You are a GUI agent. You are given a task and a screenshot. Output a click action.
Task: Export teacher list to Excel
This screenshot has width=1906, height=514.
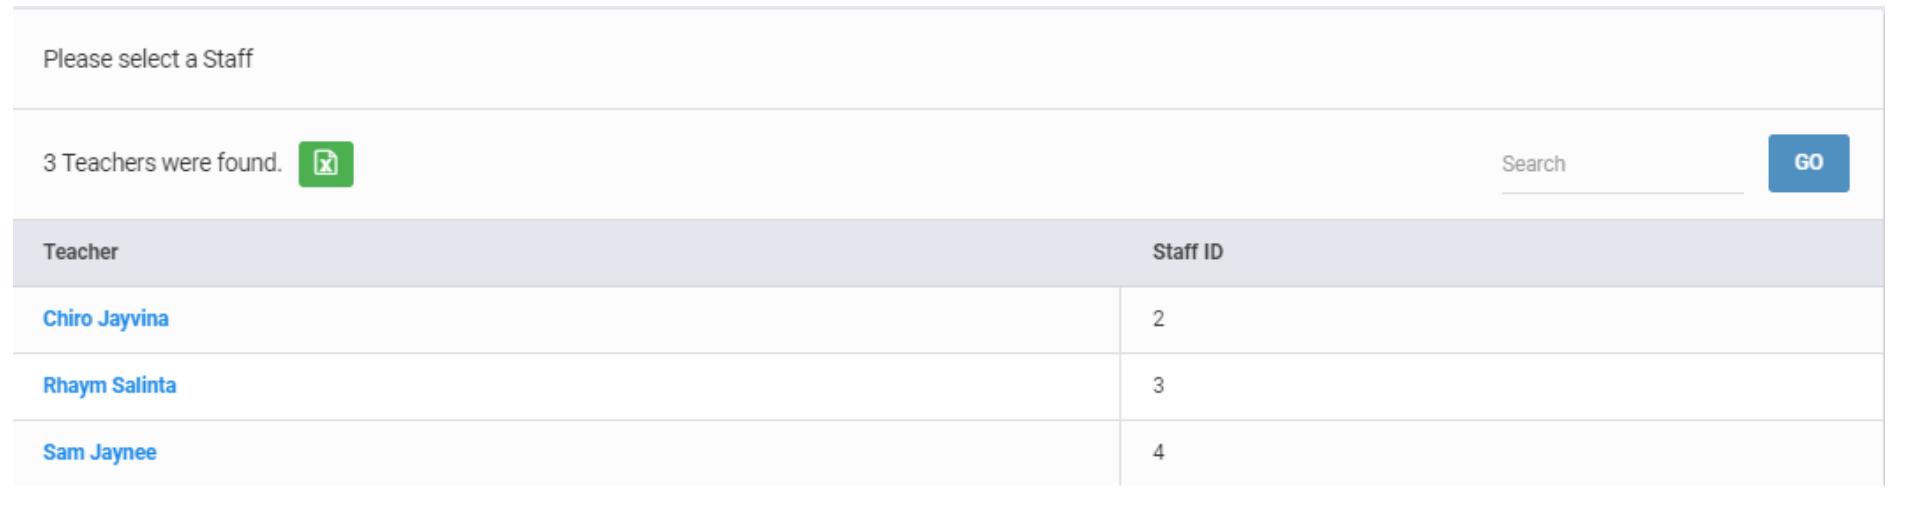coord(325,164)
